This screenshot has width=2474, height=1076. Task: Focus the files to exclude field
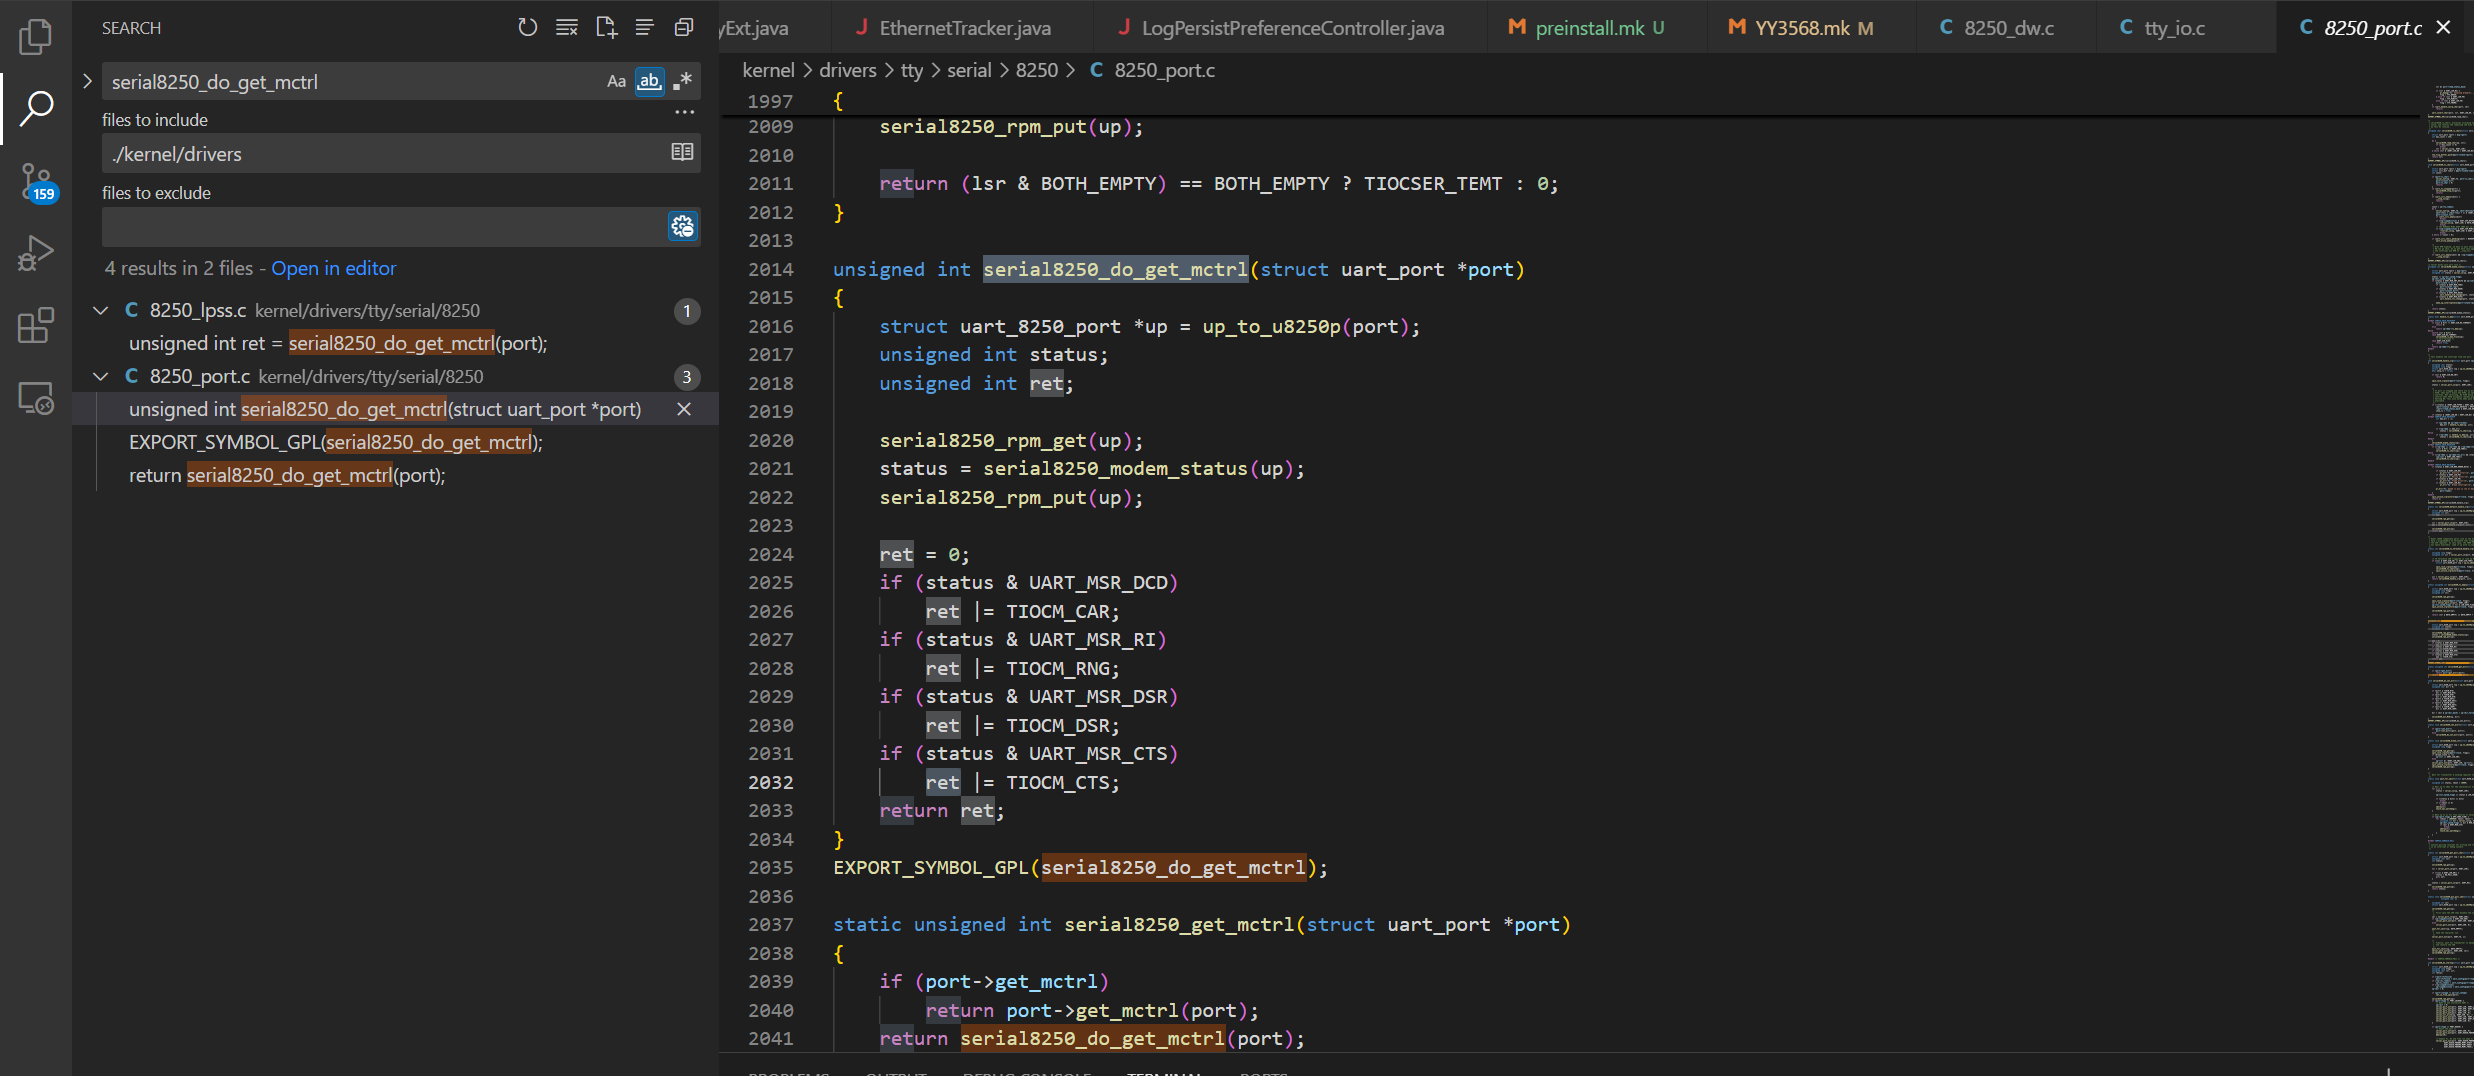(x=383, y=227)
